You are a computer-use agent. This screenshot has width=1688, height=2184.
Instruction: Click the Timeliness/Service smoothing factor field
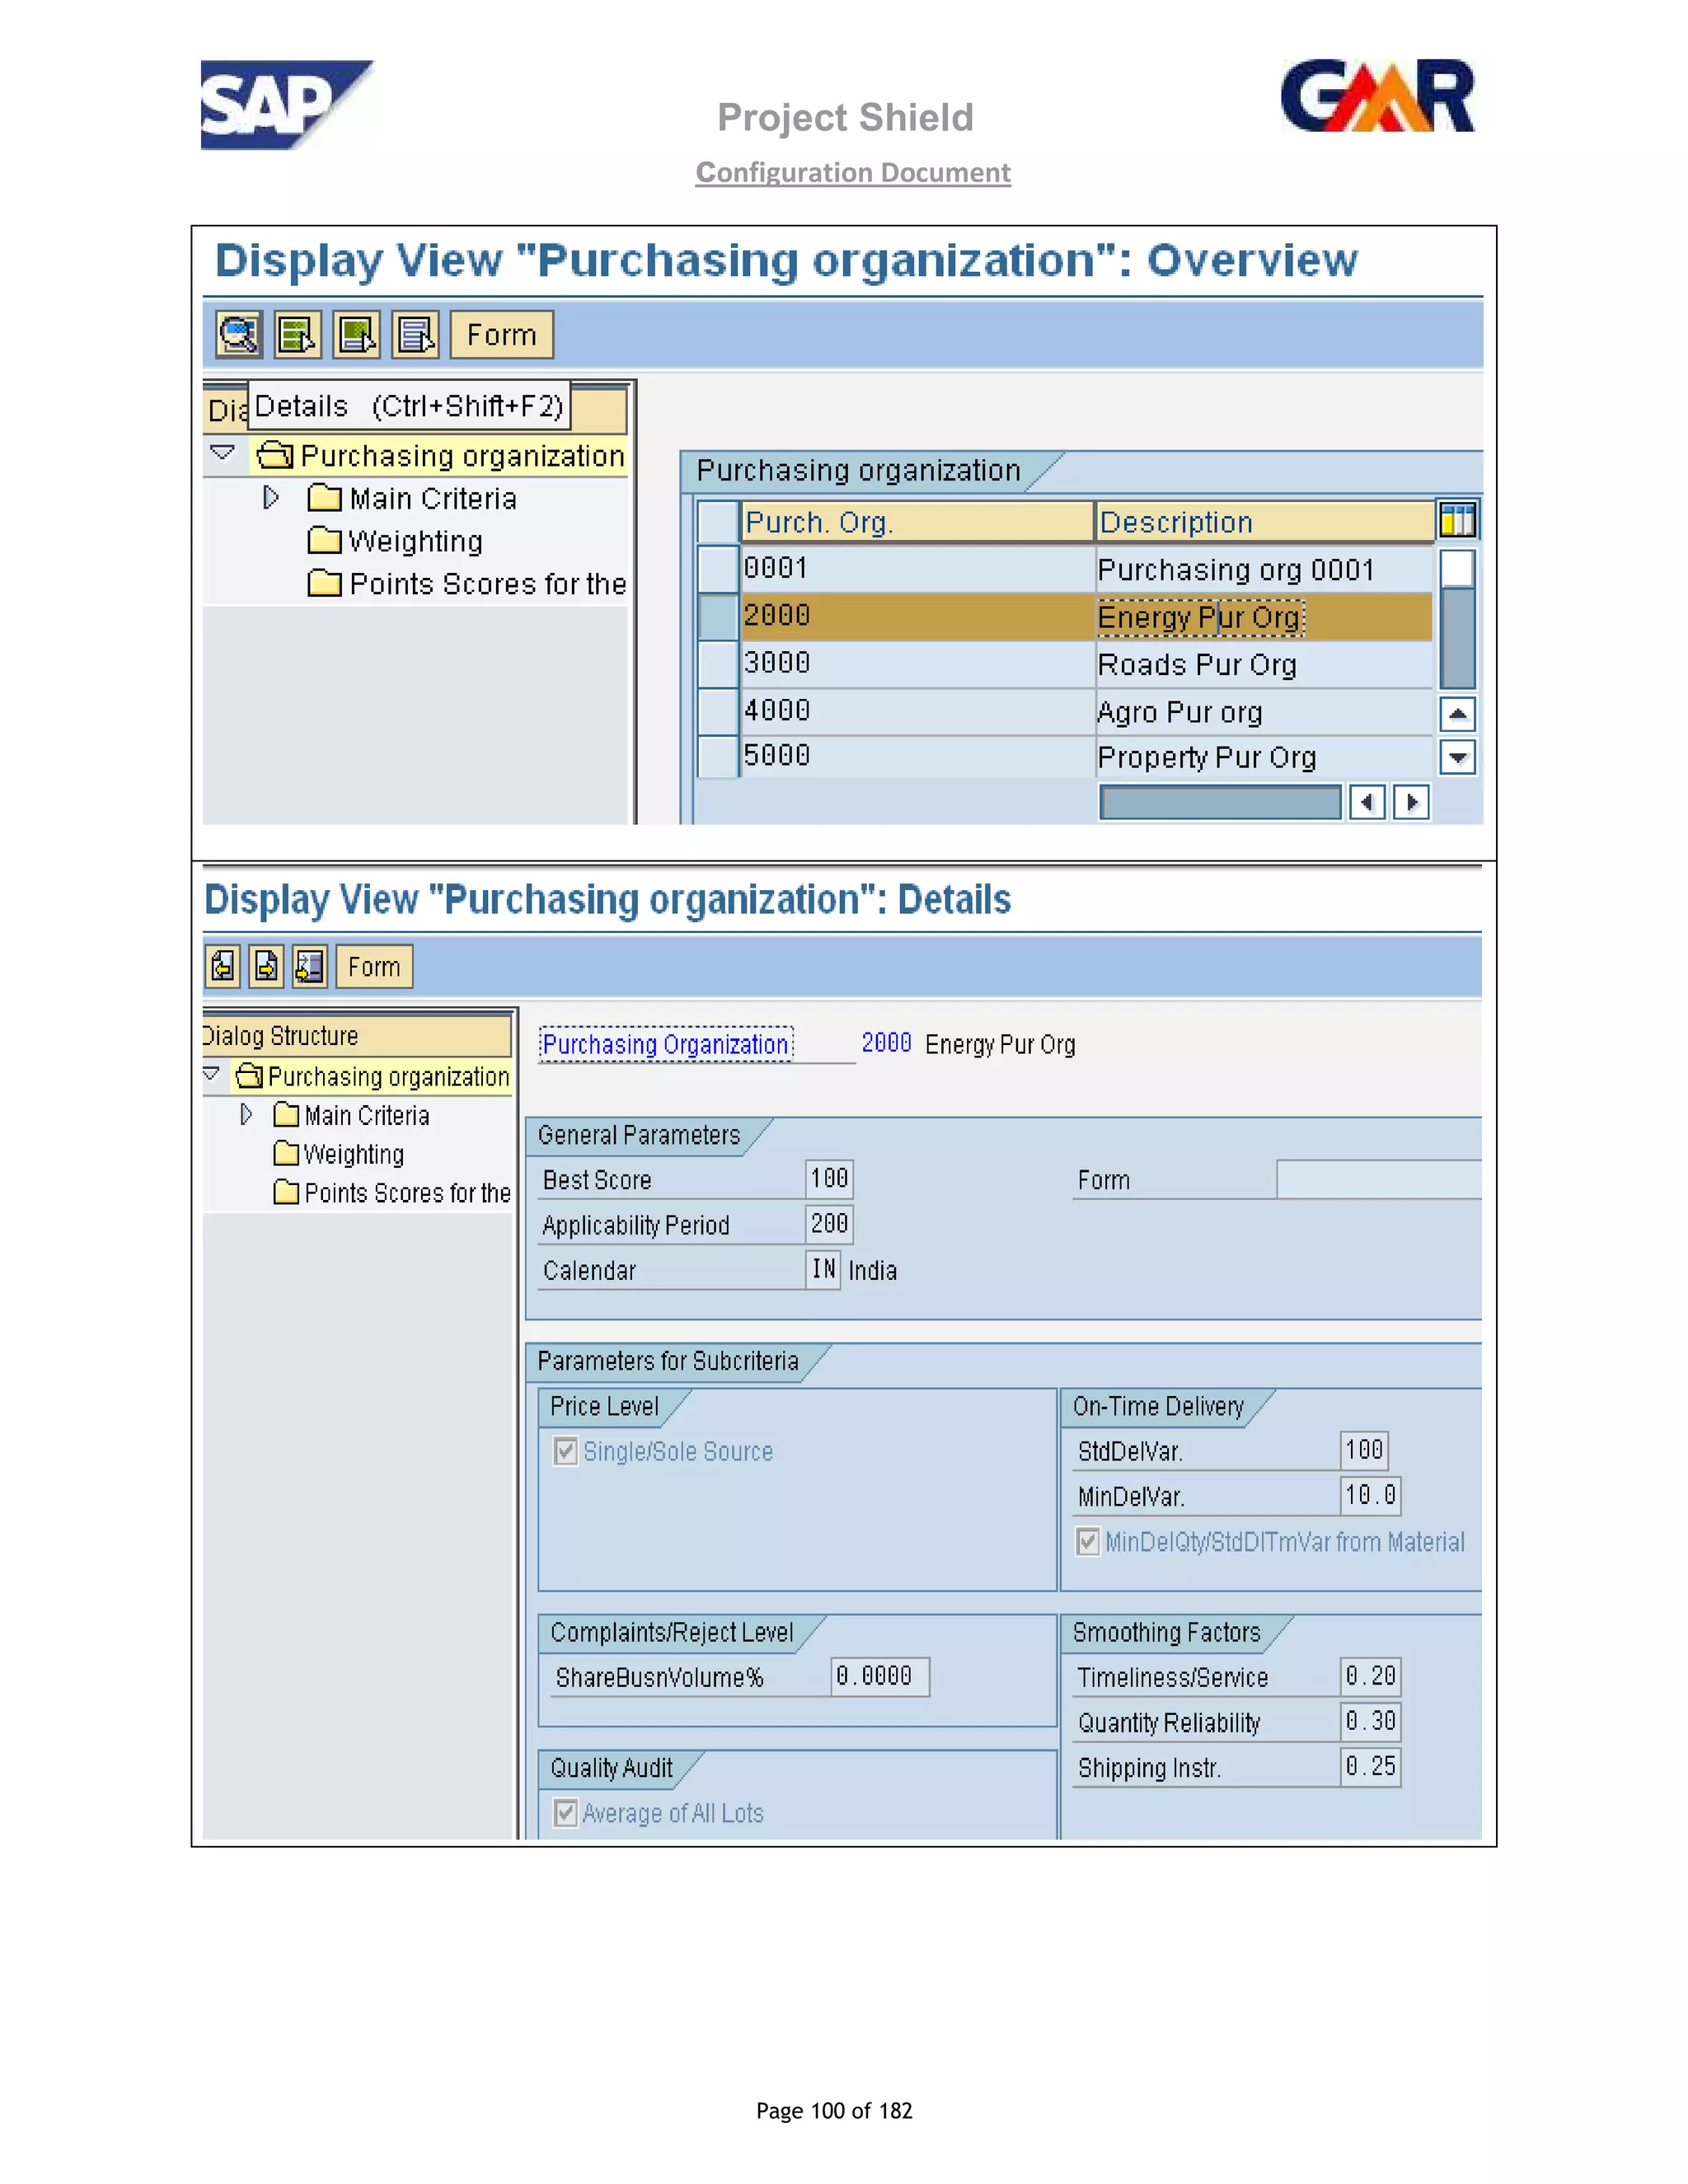coord(1371,1676)
